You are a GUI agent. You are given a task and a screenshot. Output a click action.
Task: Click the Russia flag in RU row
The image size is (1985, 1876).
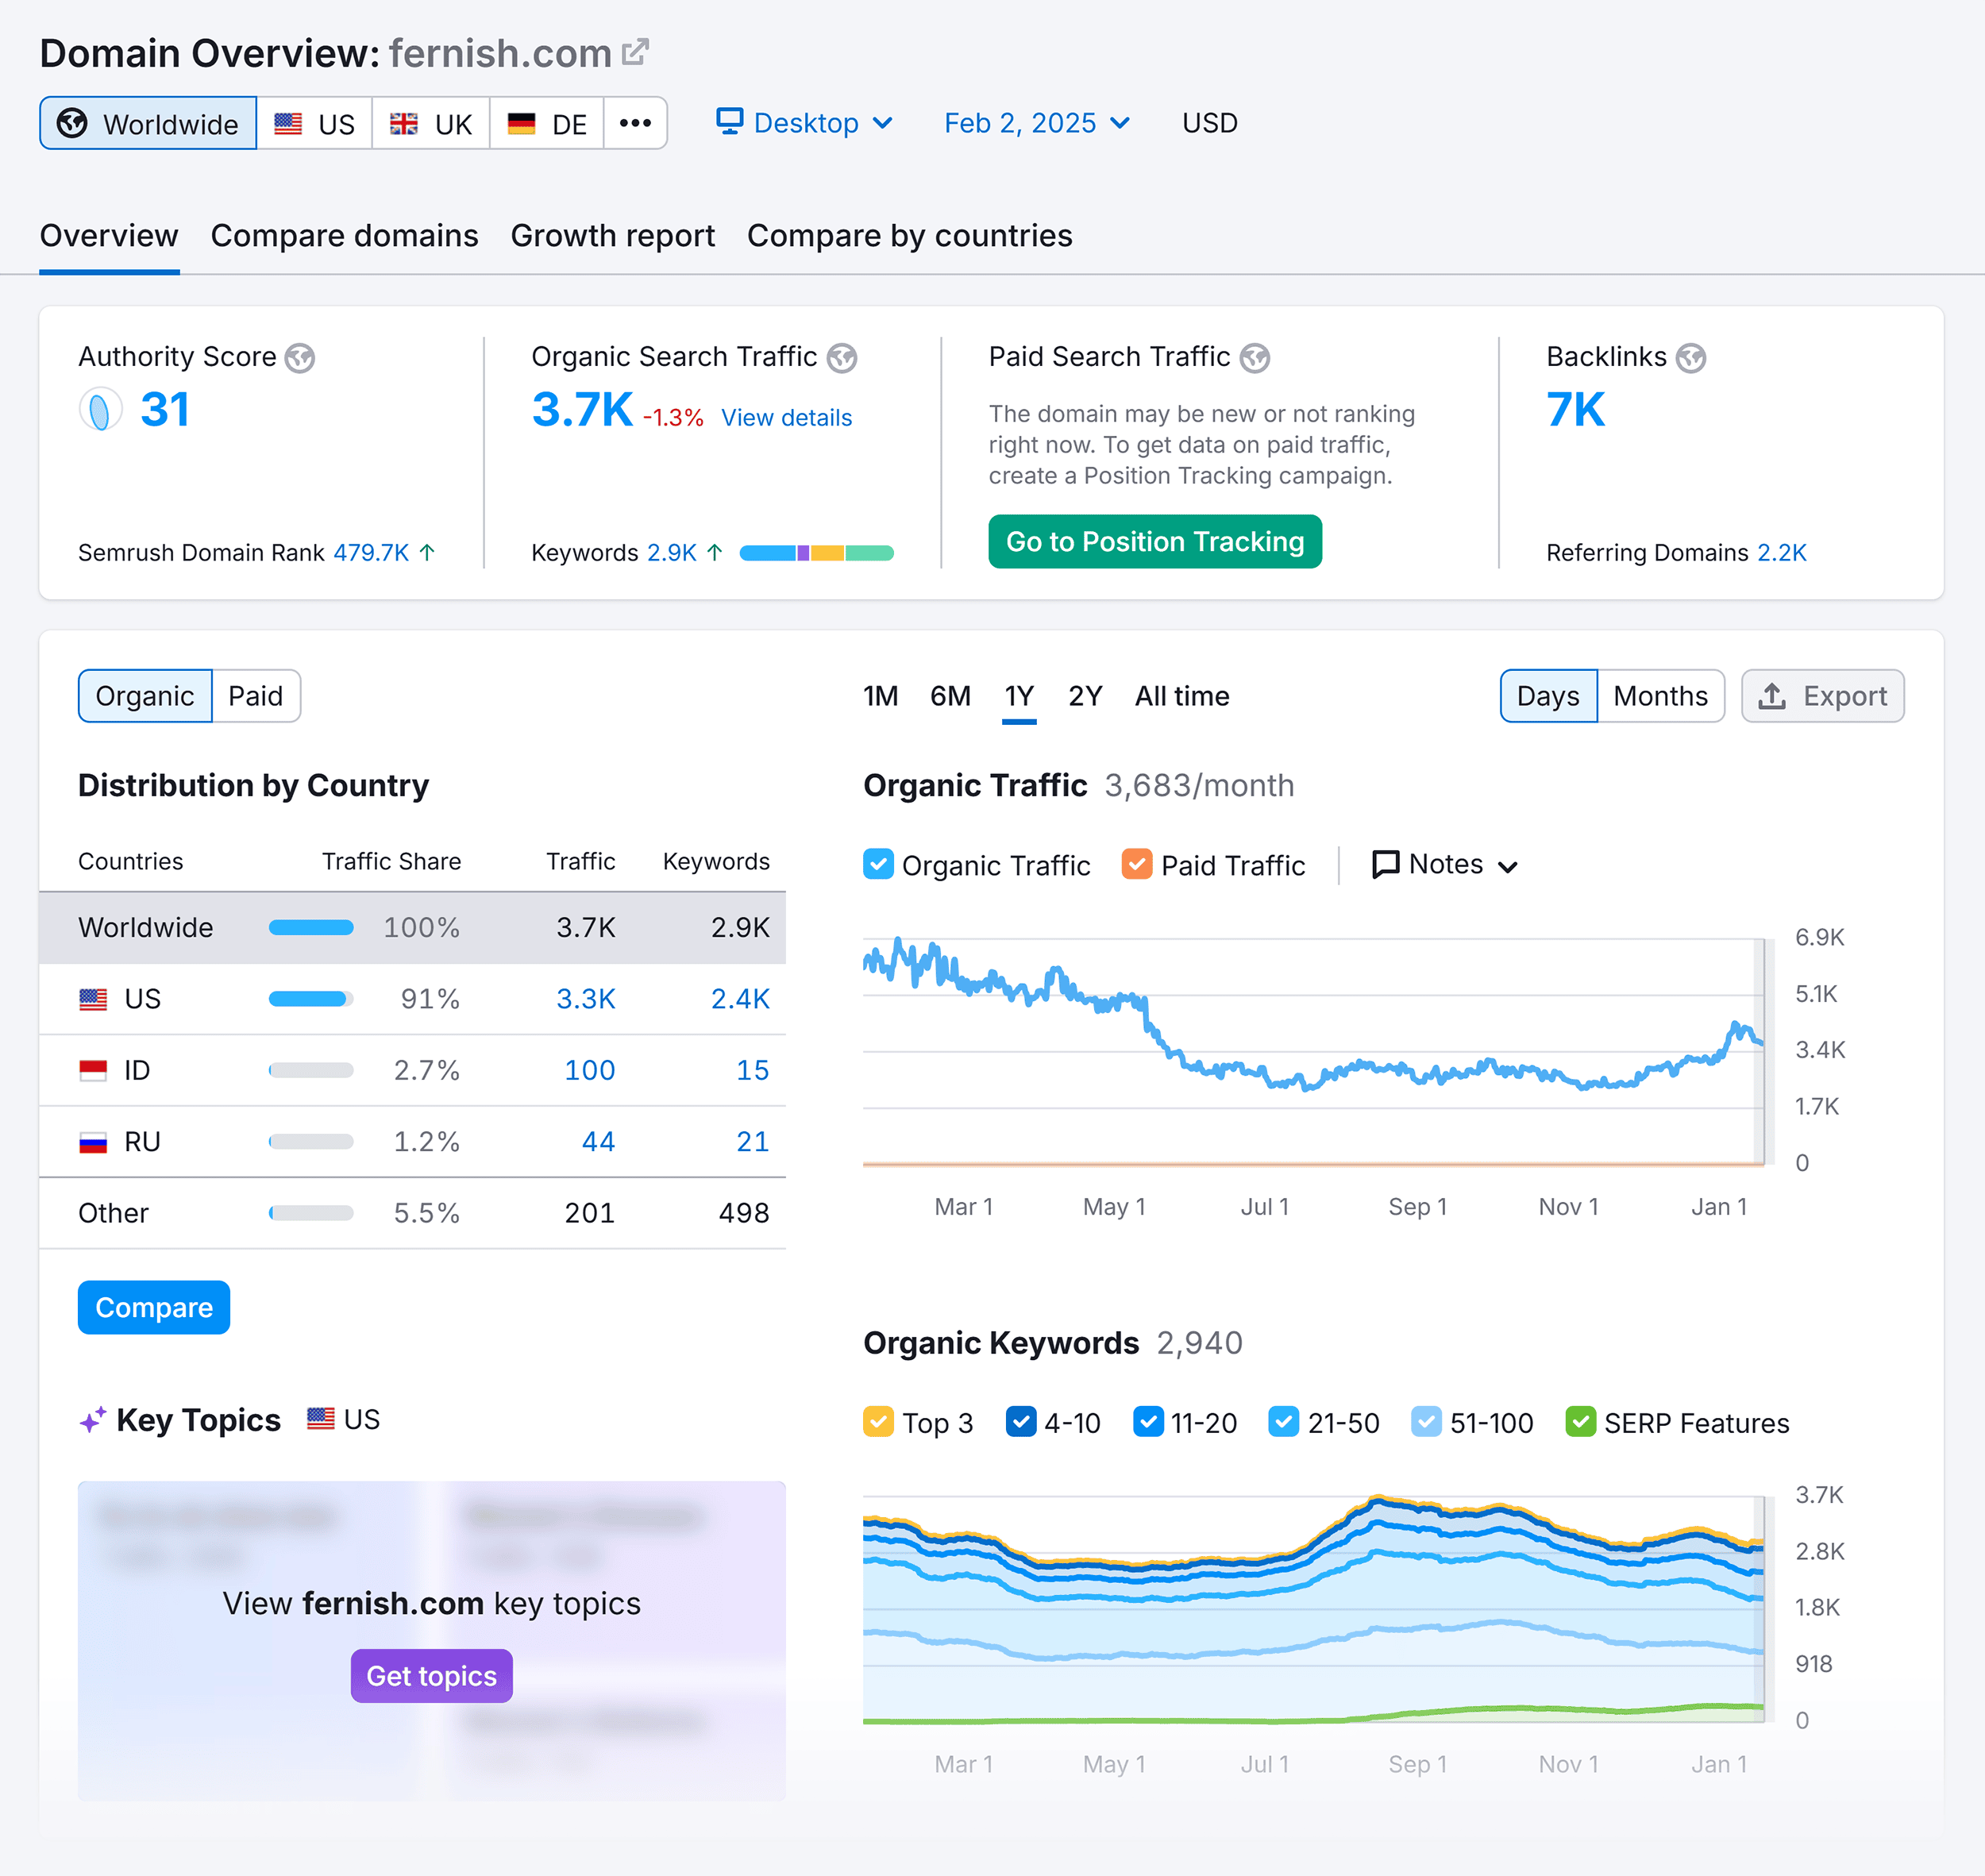coord(93,1142)
